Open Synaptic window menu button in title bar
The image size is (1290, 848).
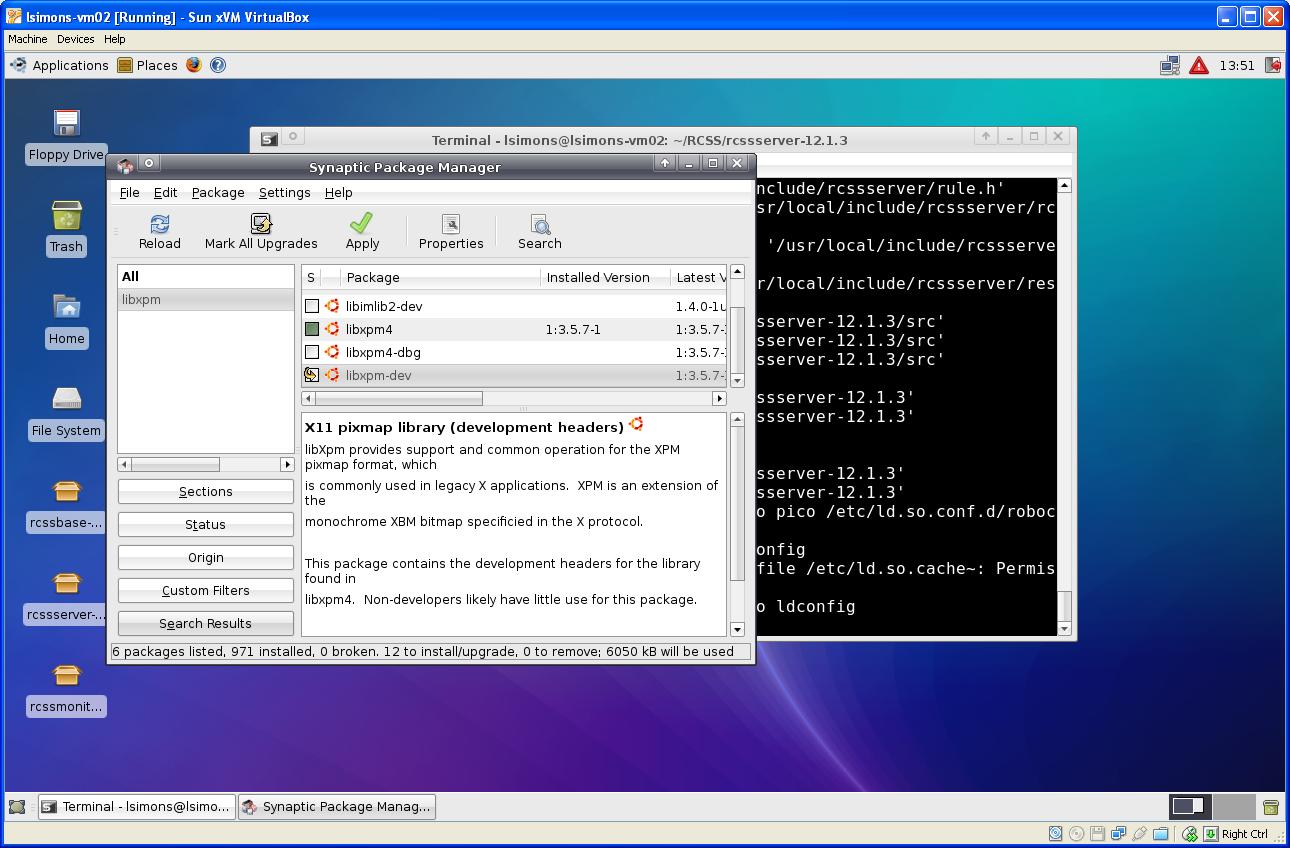(125, 165)
